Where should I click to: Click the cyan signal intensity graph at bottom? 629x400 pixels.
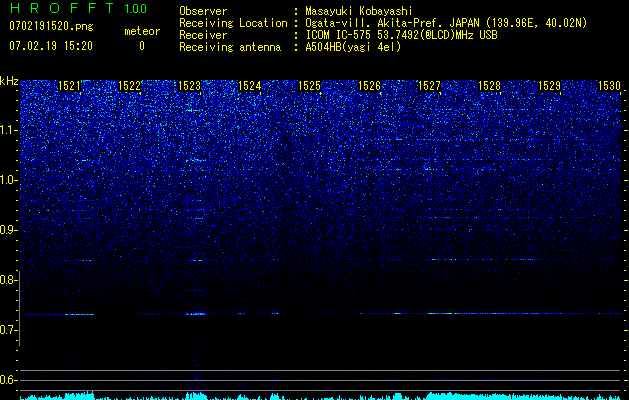click(x=320, y=396)
